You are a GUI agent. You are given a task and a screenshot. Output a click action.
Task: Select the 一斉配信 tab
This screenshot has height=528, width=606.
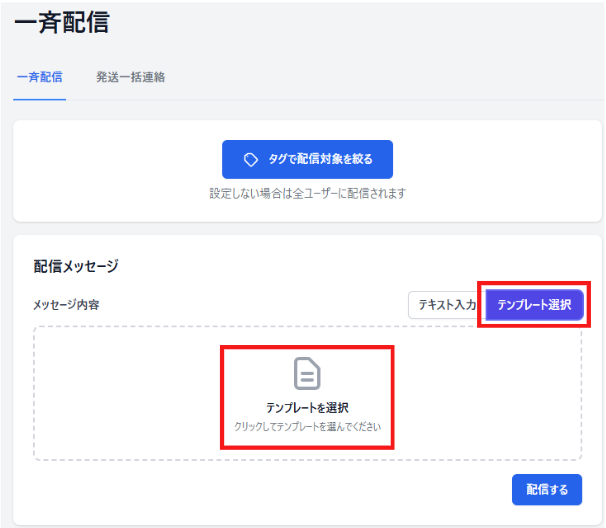40,77
